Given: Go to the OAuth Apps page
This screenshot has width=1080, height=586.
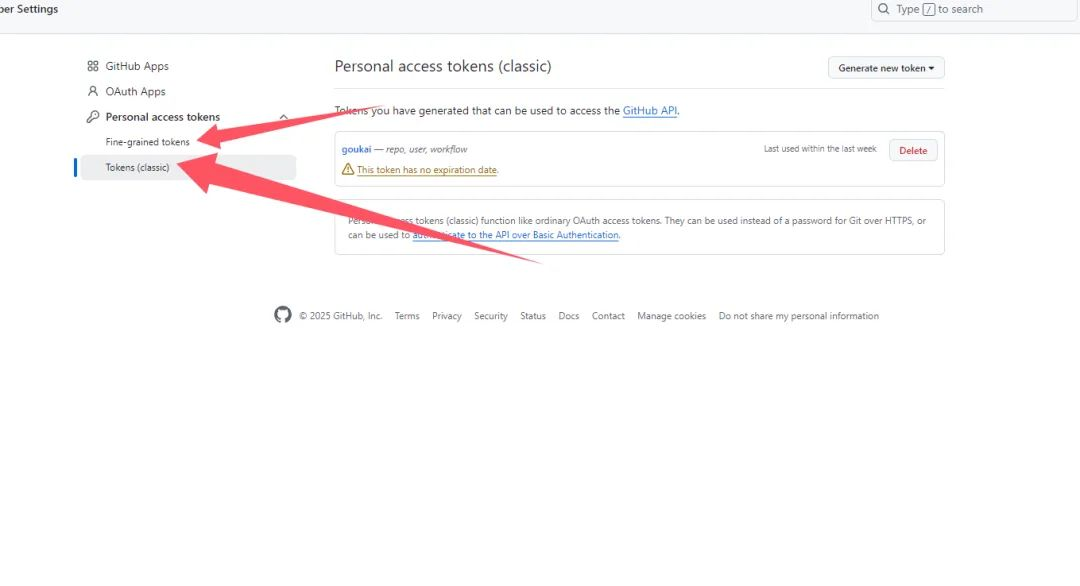Looking at the screenshot, I should (x=135, y=91).
